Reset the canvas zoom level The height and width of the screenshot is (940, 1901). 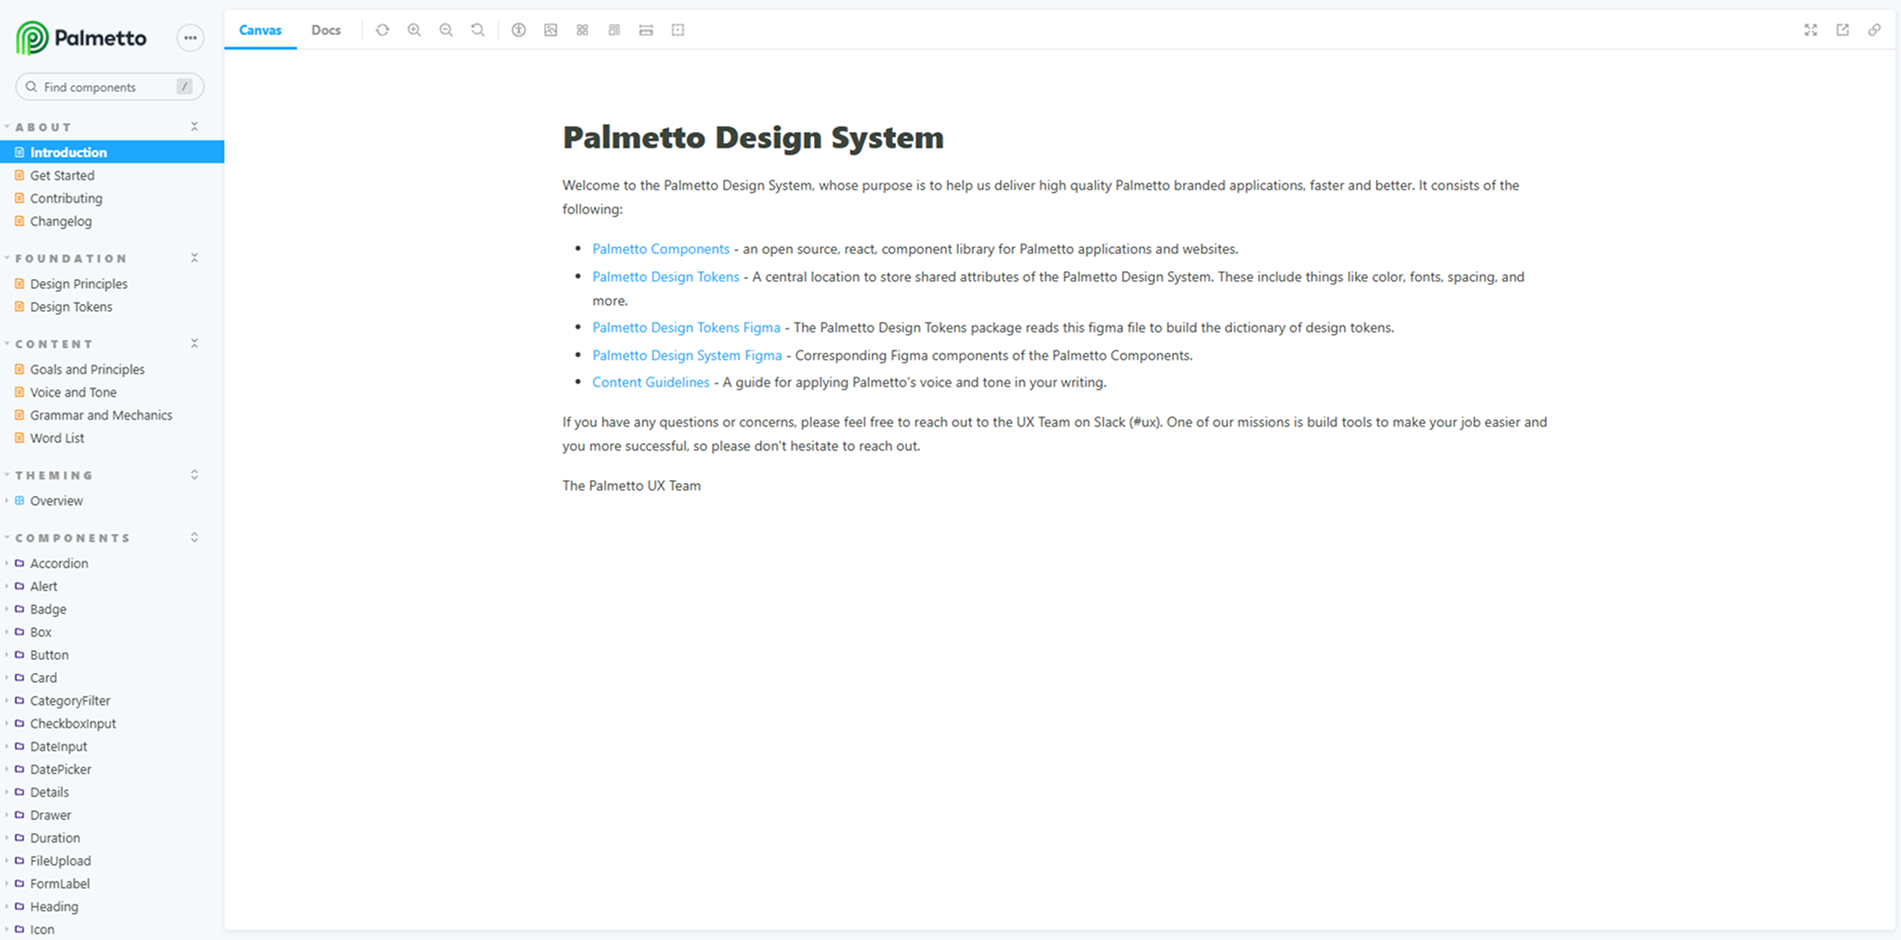(x=478, y=30)
